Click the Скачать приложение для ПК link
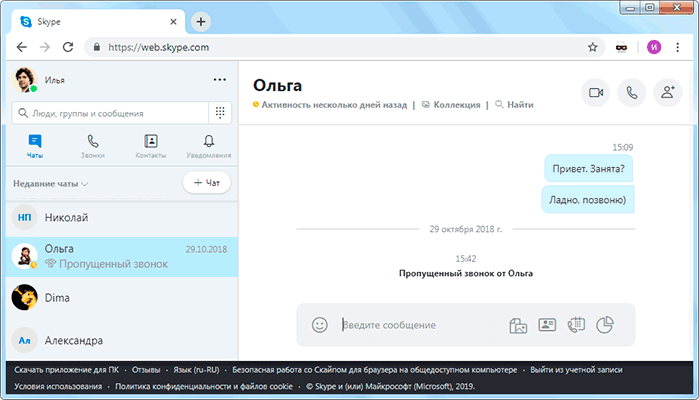 (x=66, y=370)
